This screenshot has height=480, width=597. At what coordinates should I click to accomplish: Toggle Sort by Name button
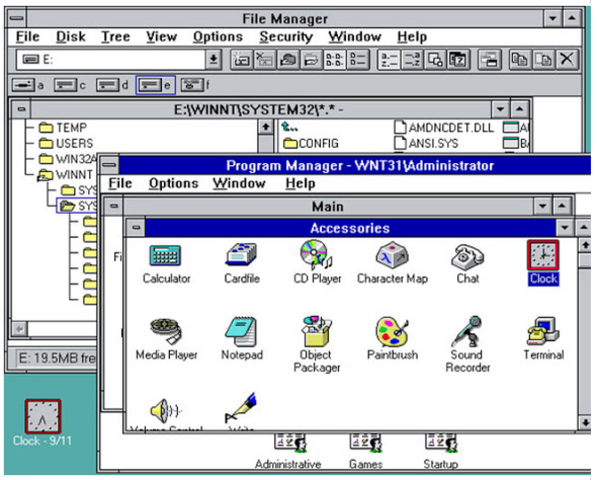389,60
